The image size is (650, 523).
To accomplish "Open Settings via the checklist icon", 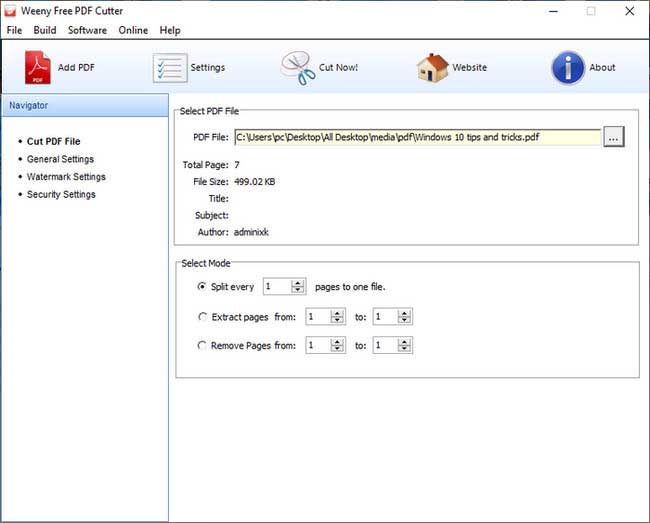I will click(170, 68).
